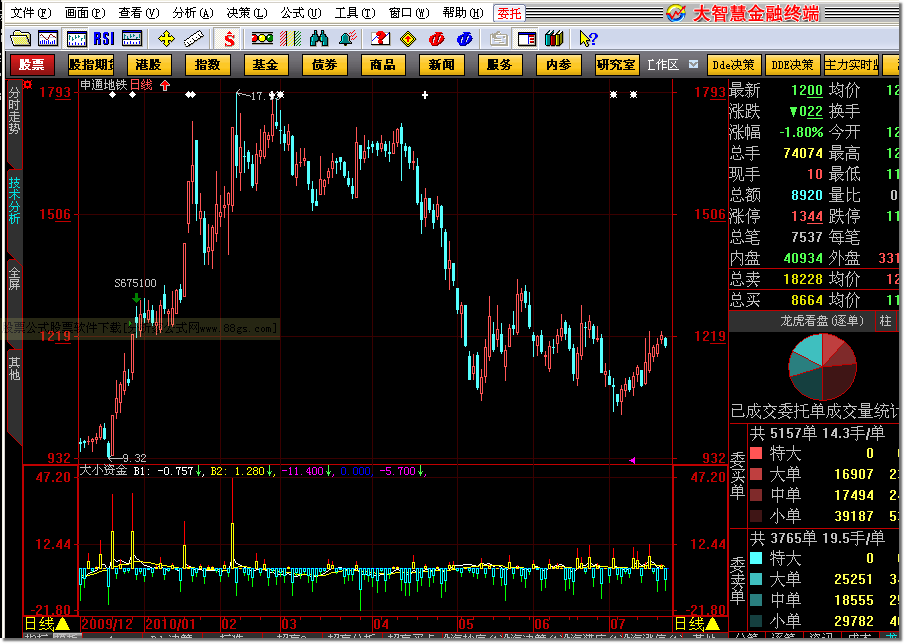
Task: Select the 港股 category button
Action: [x=149, y=65]
